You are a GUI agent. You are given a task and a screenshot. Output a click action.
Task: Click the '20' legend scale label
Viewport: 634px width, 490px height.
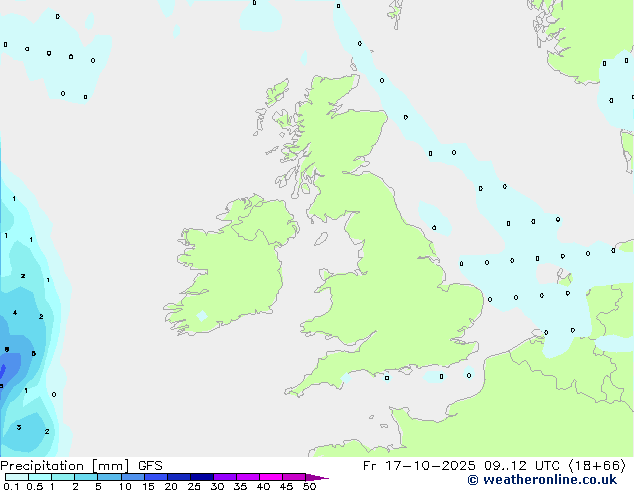(171, 486)
